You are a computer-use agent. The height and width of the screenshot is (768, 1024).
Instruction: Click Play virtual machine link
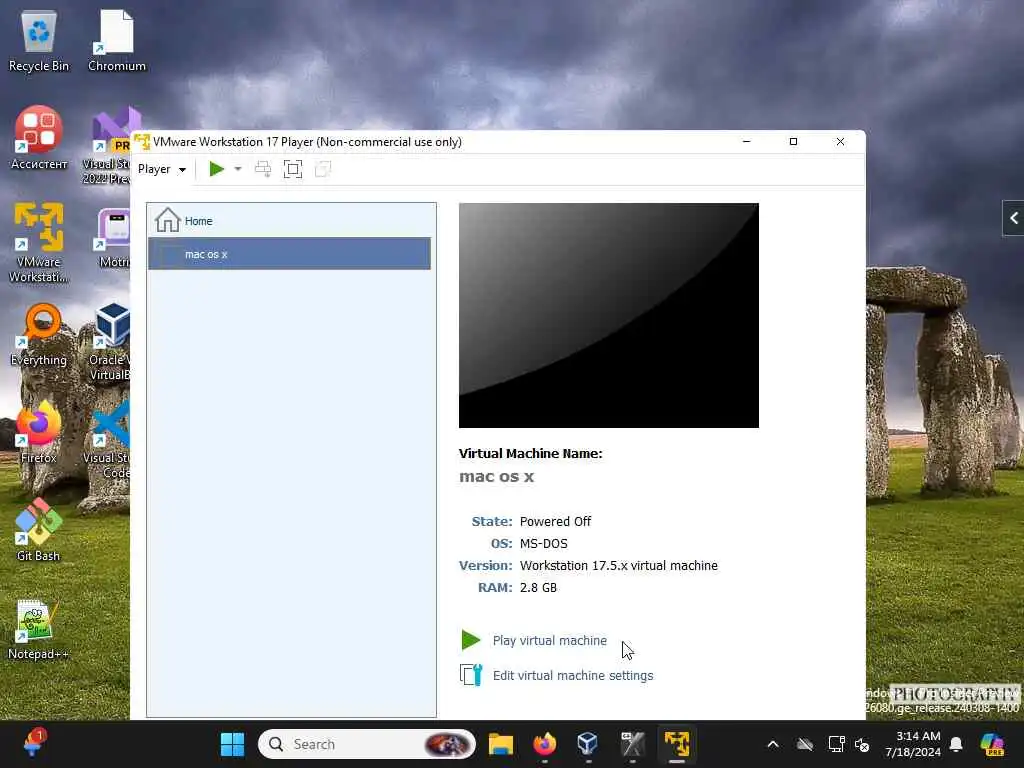[549, 641]
